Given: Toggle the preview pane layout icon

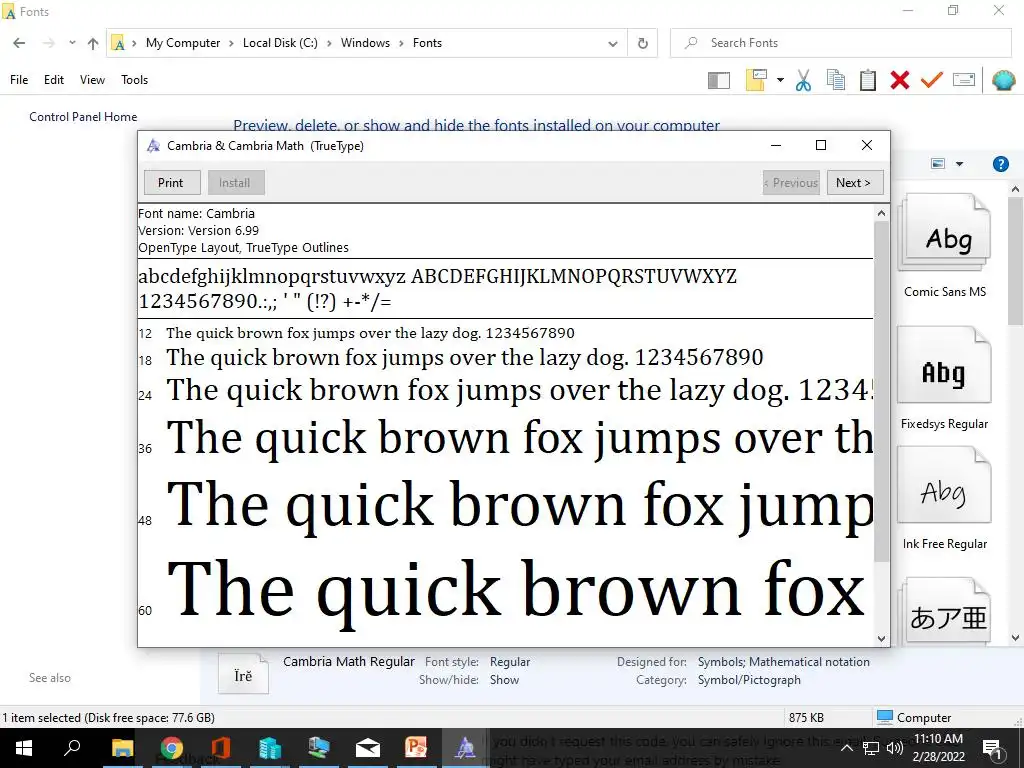Looking at the screenshot, I should (718, 80).
